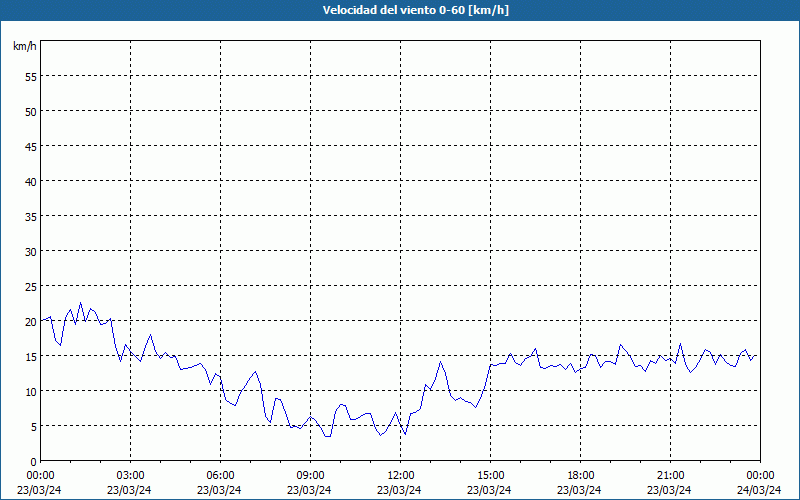
Task: Click the 'km/h' axis unit label
Action: pos(25,46)
